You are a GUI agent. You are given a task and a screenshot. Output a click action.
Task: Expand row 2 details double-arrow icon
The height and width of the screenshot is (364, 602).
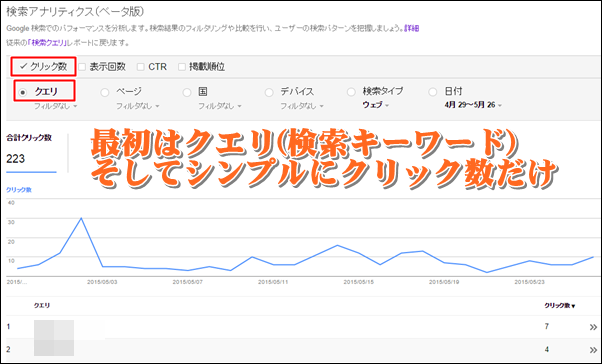(x=593, y=350)
